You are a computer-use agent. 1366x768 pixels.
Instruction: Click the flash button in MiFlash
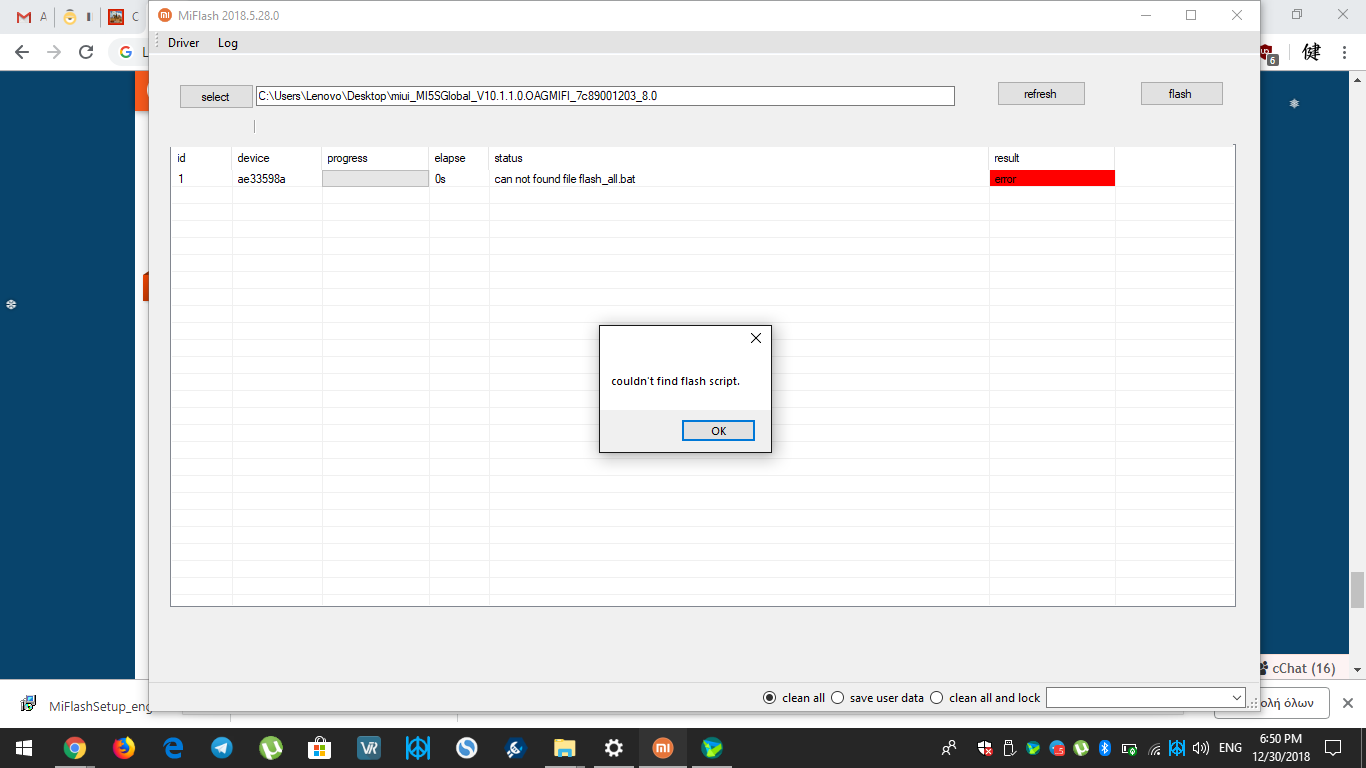pos(1181,94)
